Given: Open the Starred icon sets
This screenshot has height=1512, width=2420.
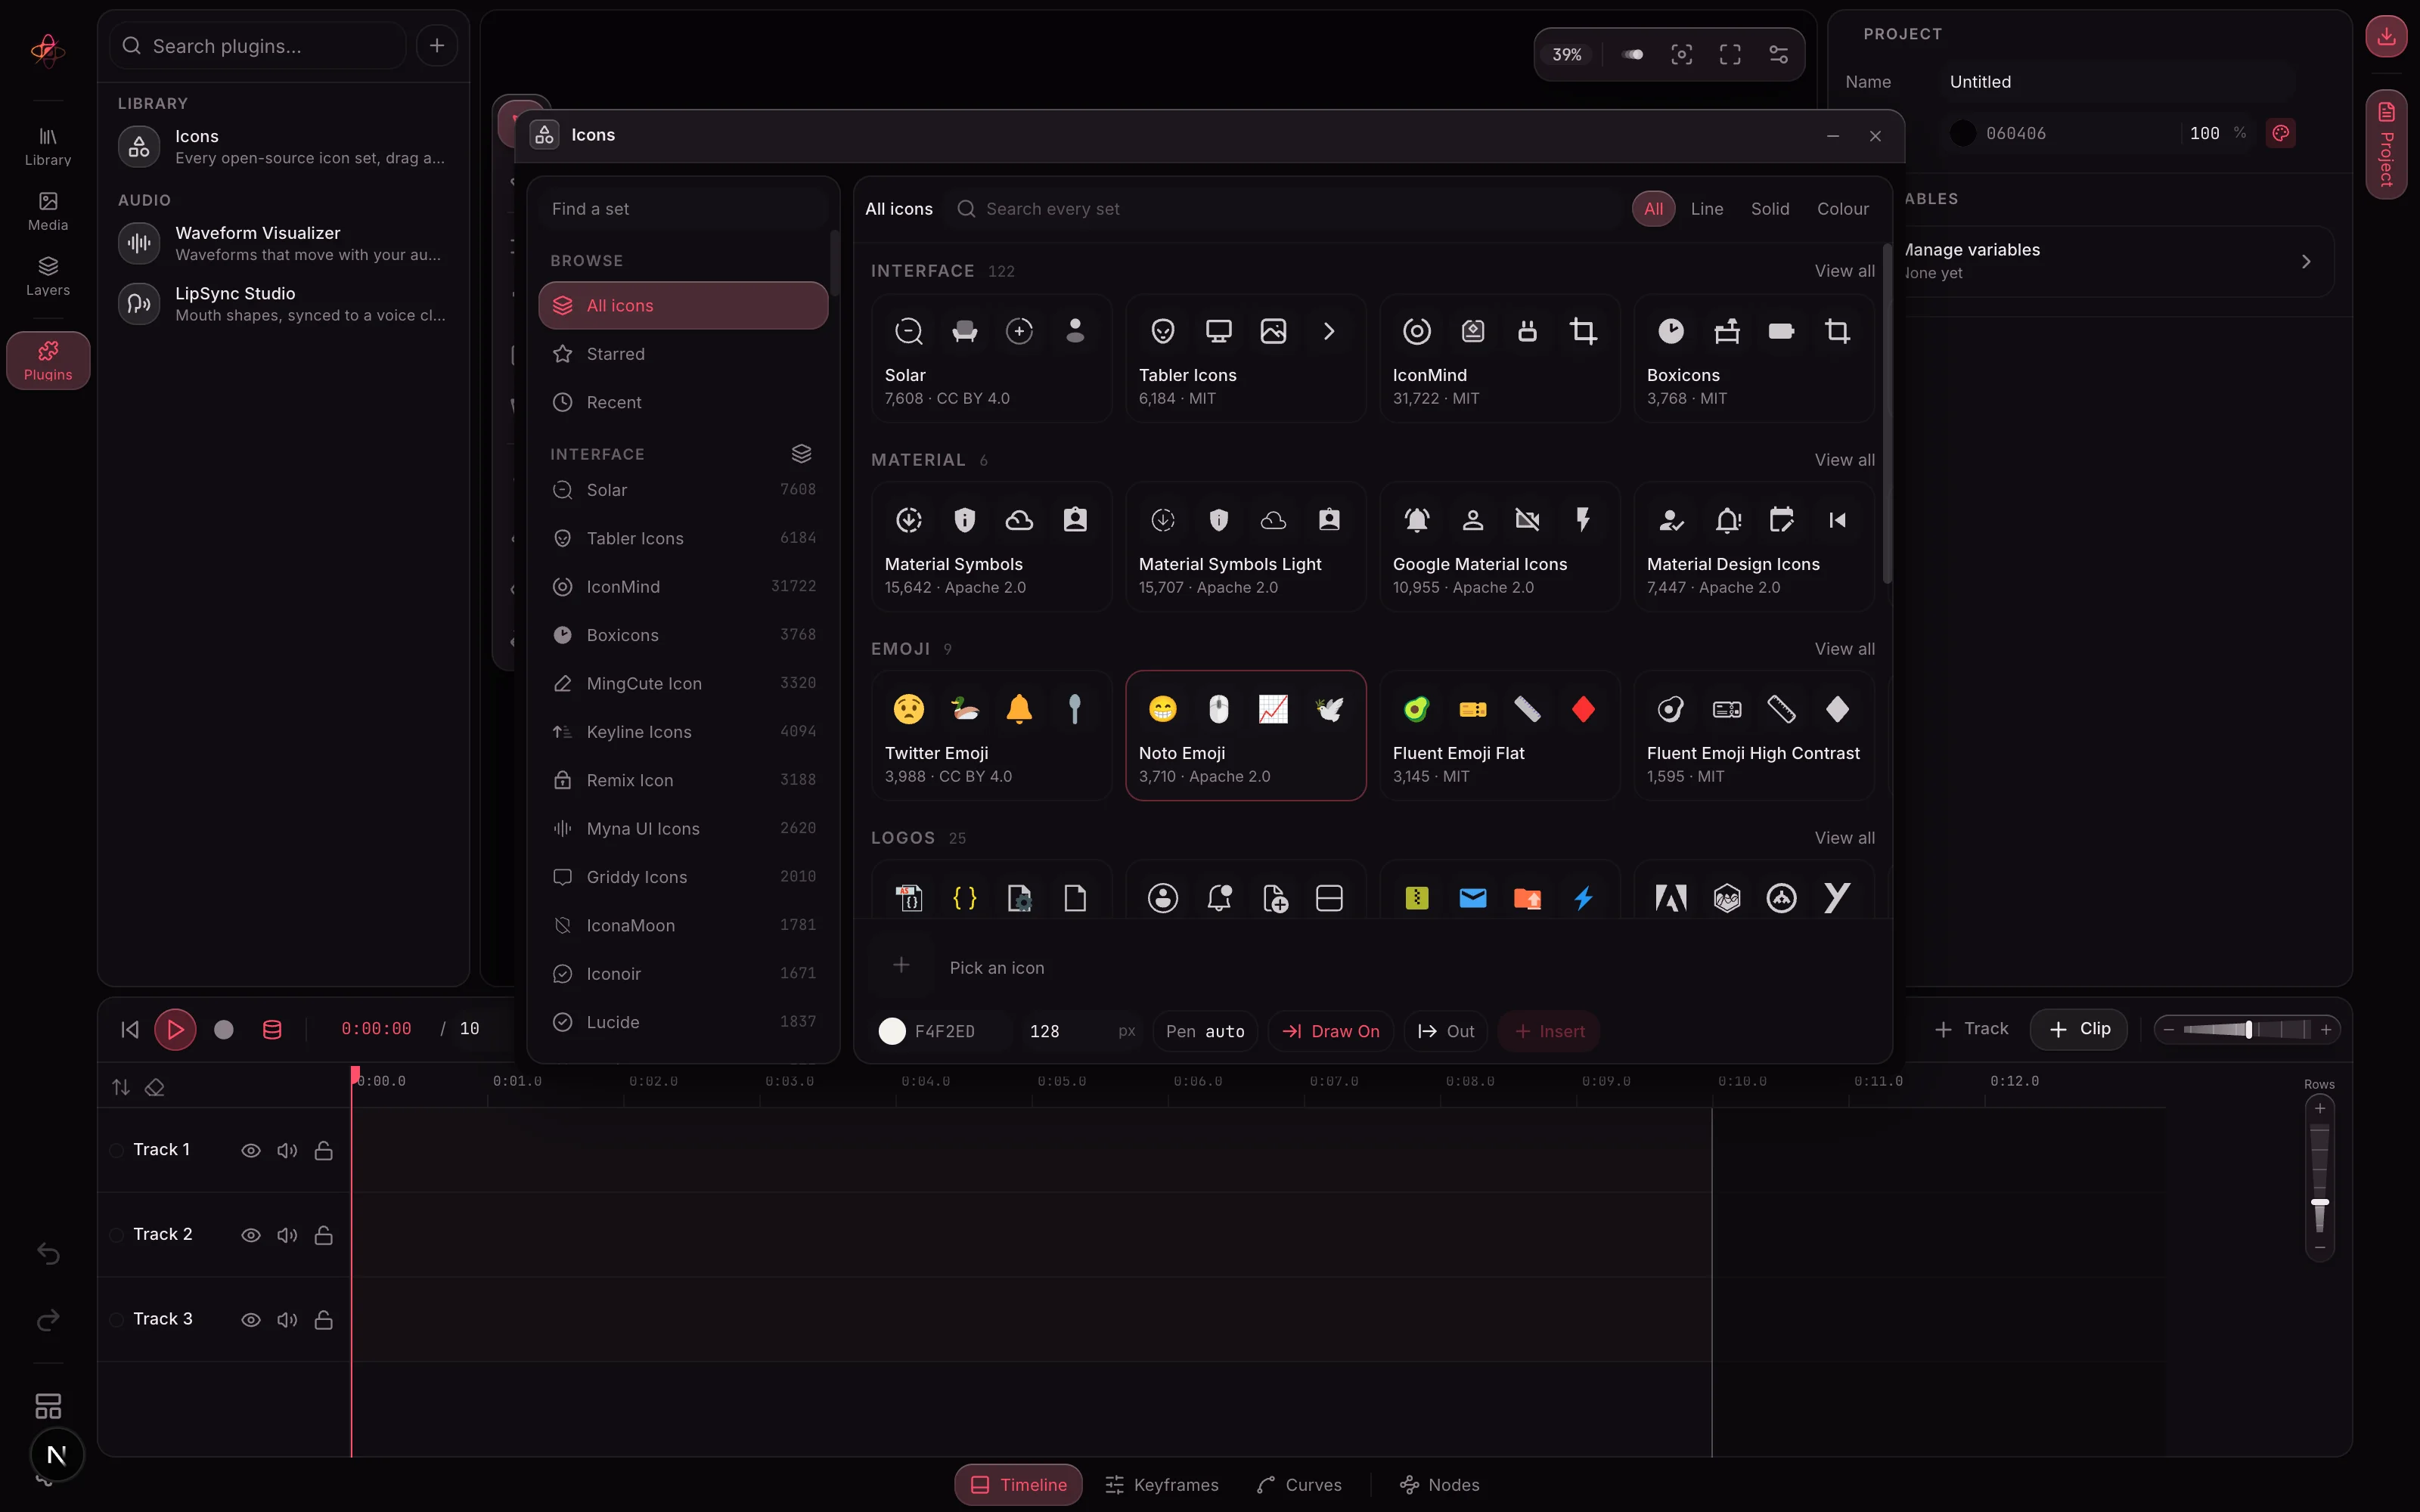Looking at the screenshot, I should 683,354.
